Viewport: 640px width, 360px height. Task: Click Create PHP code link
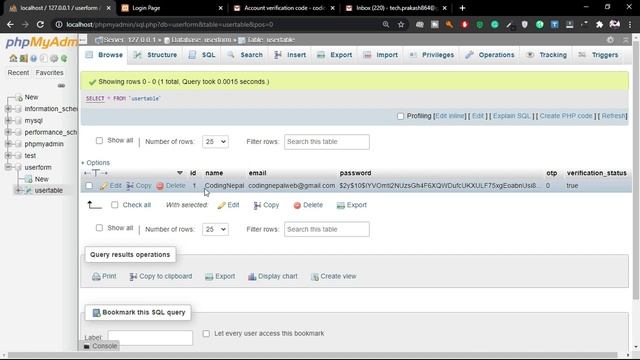coord(566,116)
